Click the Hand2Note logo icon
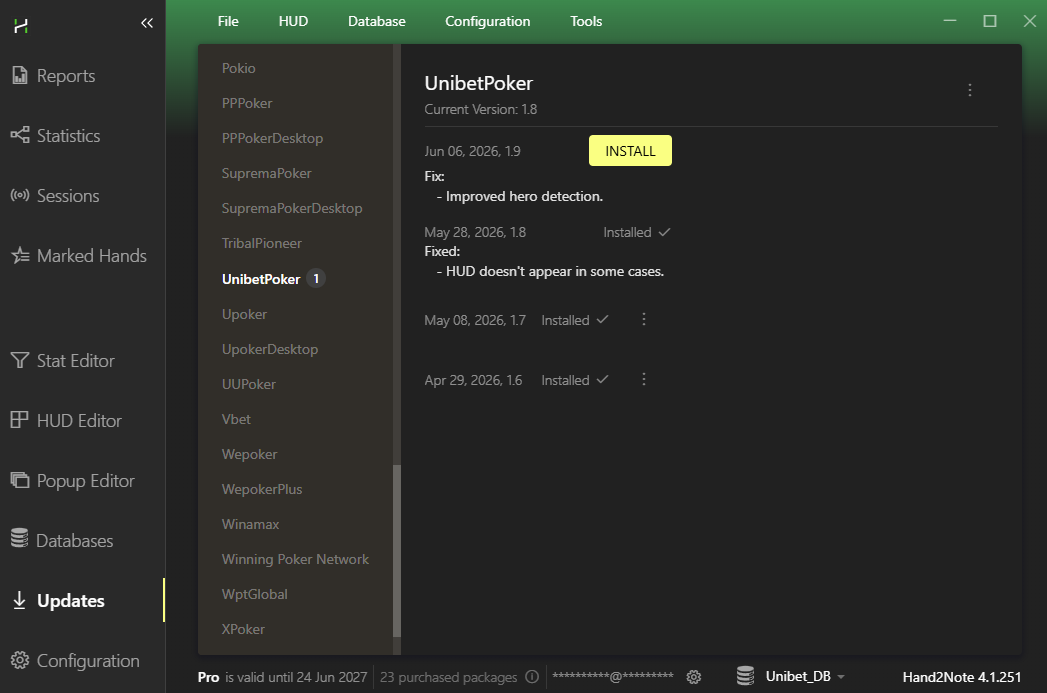This screenshot has height=693, width=1047. (x=21, y=26)
